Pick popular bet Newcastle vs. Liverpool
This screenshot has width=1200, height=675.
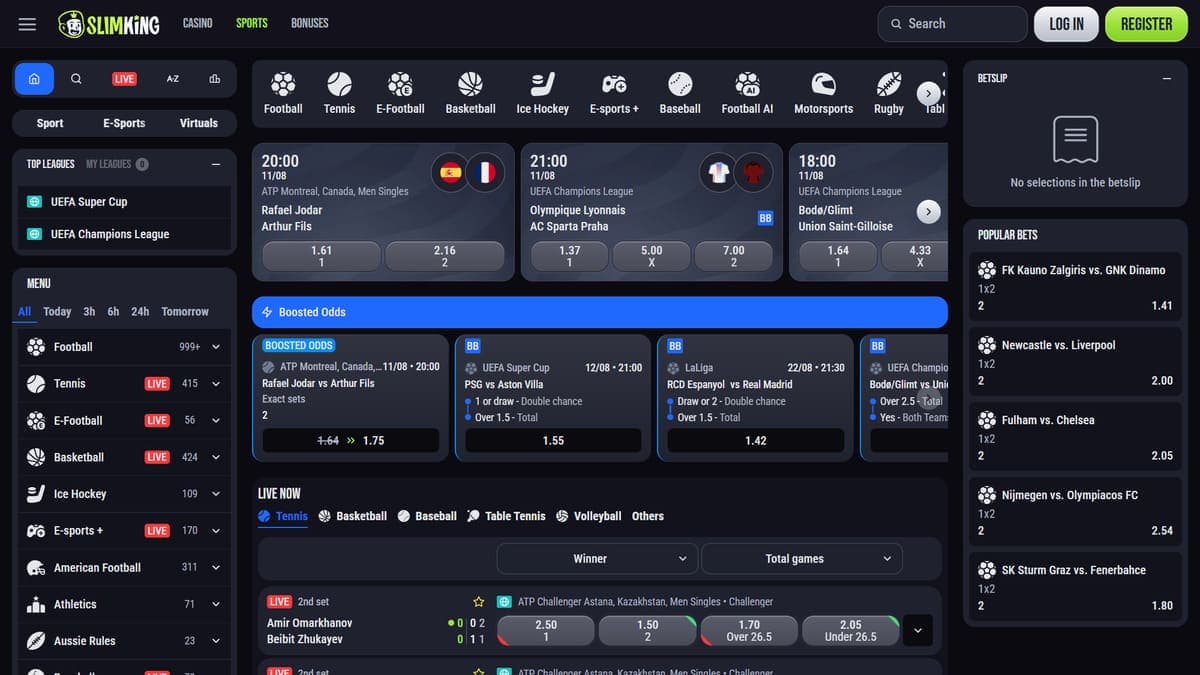pyautogui.click(x=1075, y=363)
